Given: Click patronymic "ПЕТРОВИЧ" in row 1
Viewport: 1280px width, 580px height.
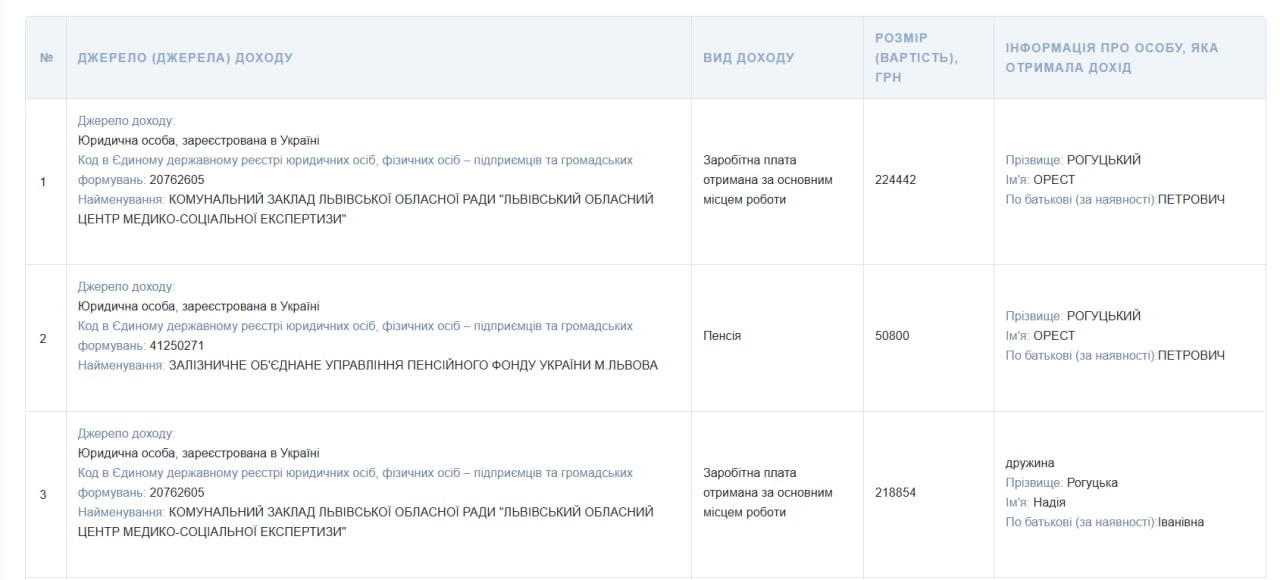Looking at the screenshot, I should pyautogui.click(x=1191, y=200).
